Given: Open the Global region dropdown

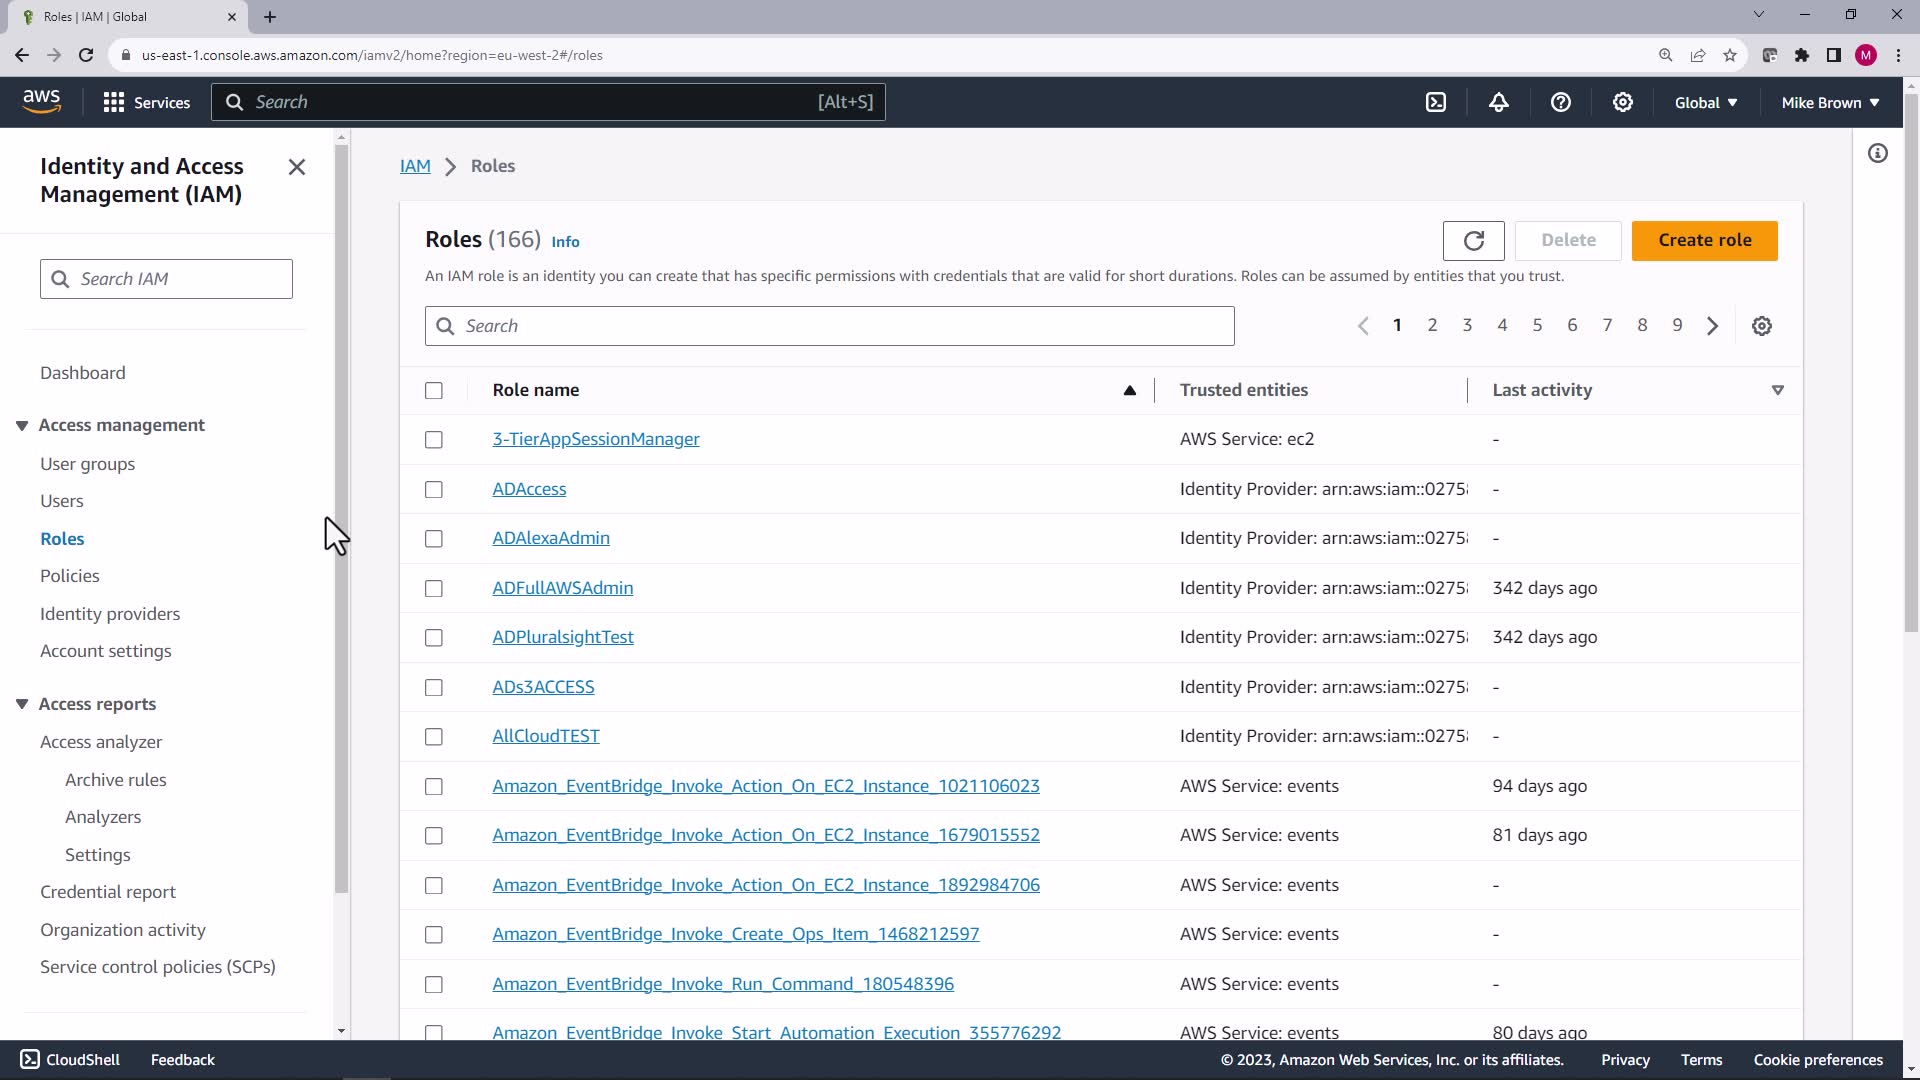Looking at the screenshot, I should click(x=1705, y=102).
